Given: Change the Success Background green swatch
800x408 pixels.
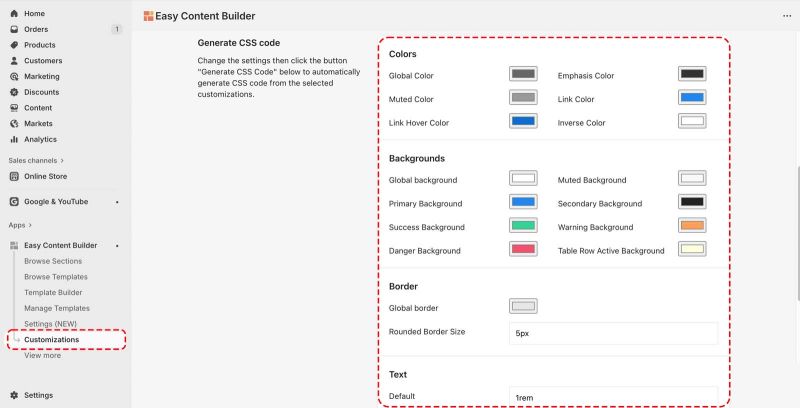Looking at the screenshot, I should pos(523,226).
